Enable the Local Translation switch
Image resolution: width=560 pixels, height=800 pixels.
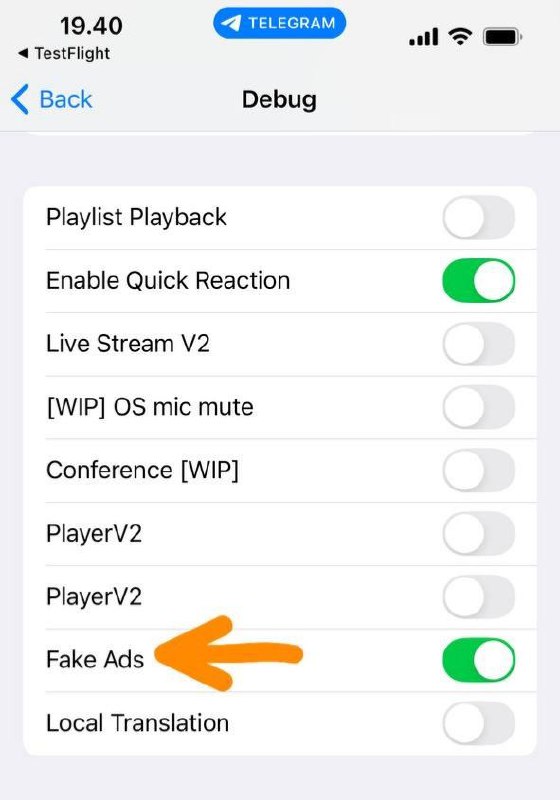click(478, 723)
